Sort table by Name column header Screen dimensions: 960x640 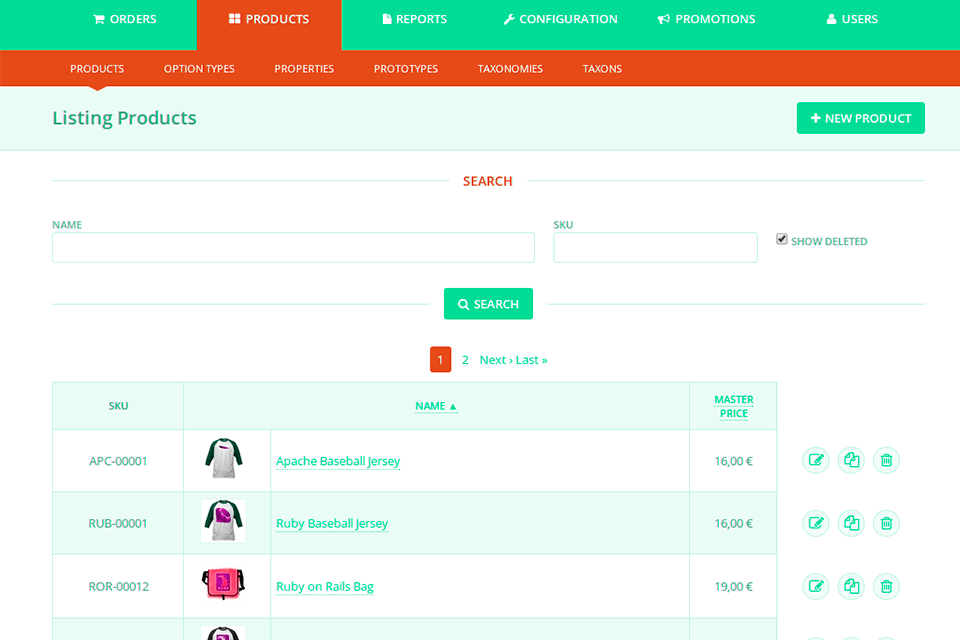tap(435, 406)
